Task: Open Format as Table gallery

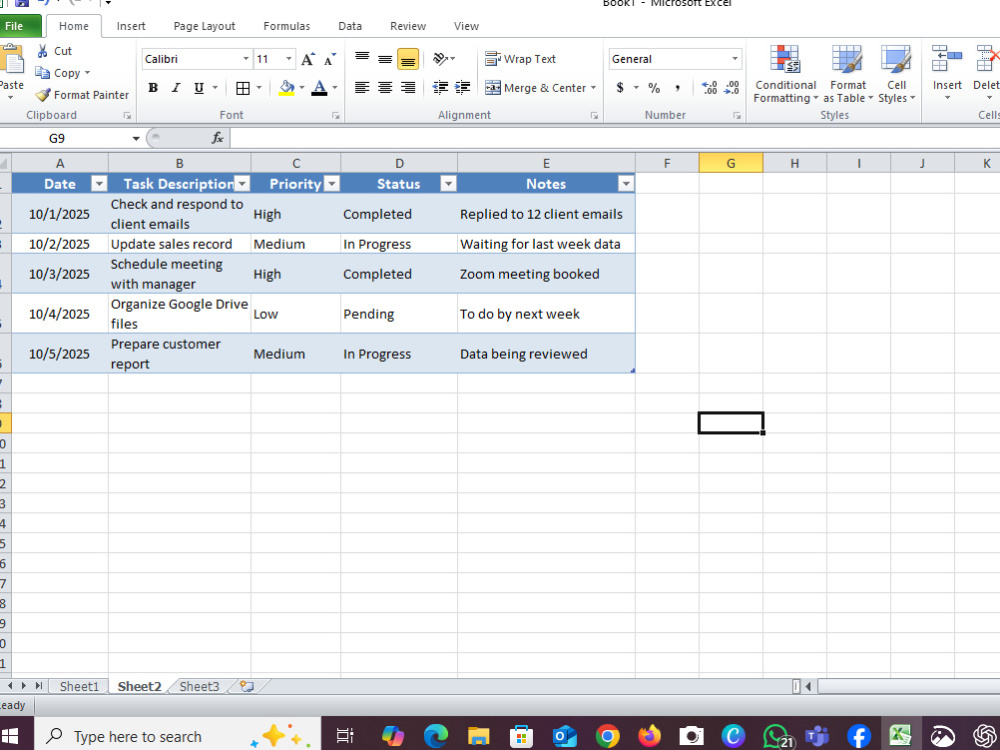Action: click(x=847, y=74)
